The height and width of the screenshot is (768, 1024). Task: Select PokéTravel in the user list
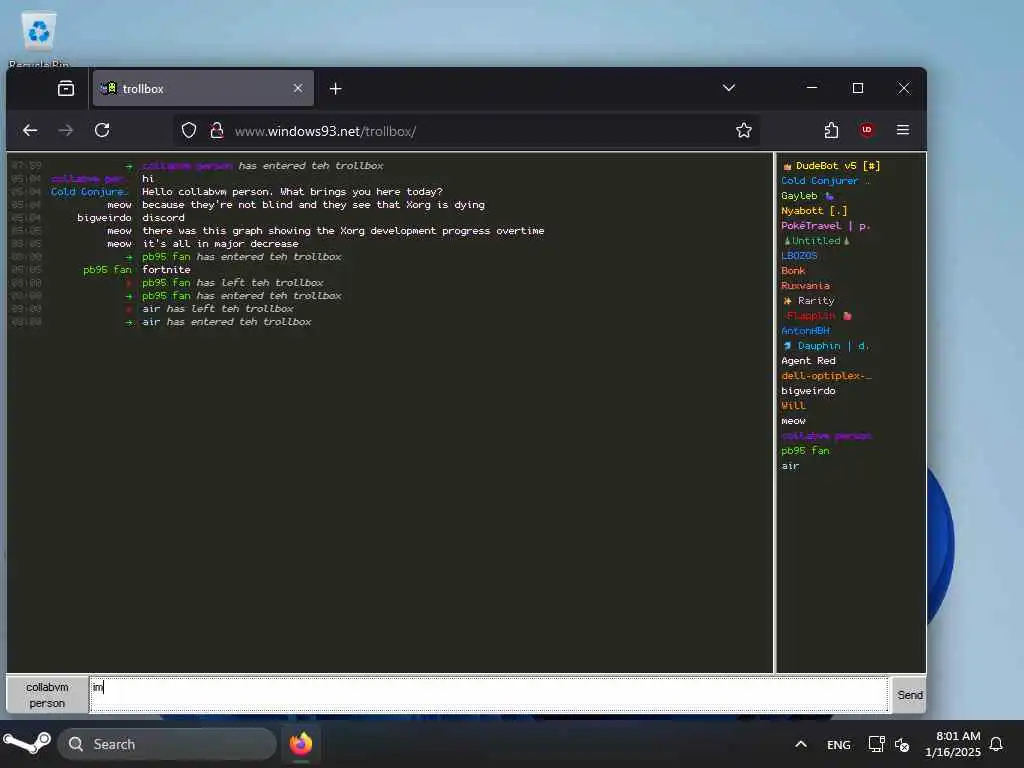[x=825, y=226]
